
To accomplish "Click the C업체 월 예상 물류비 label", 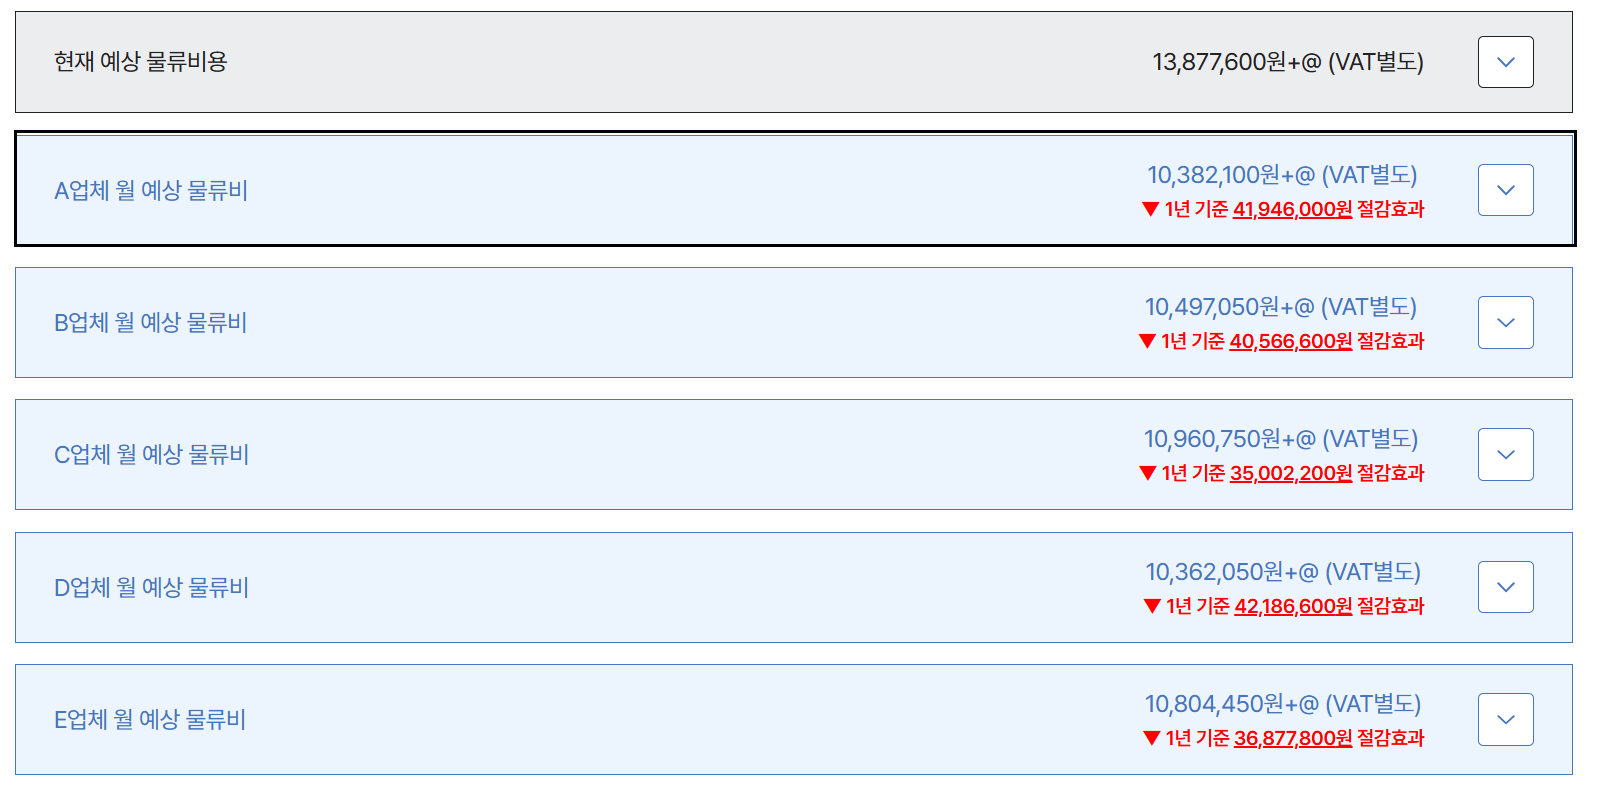I will [151, 454].
